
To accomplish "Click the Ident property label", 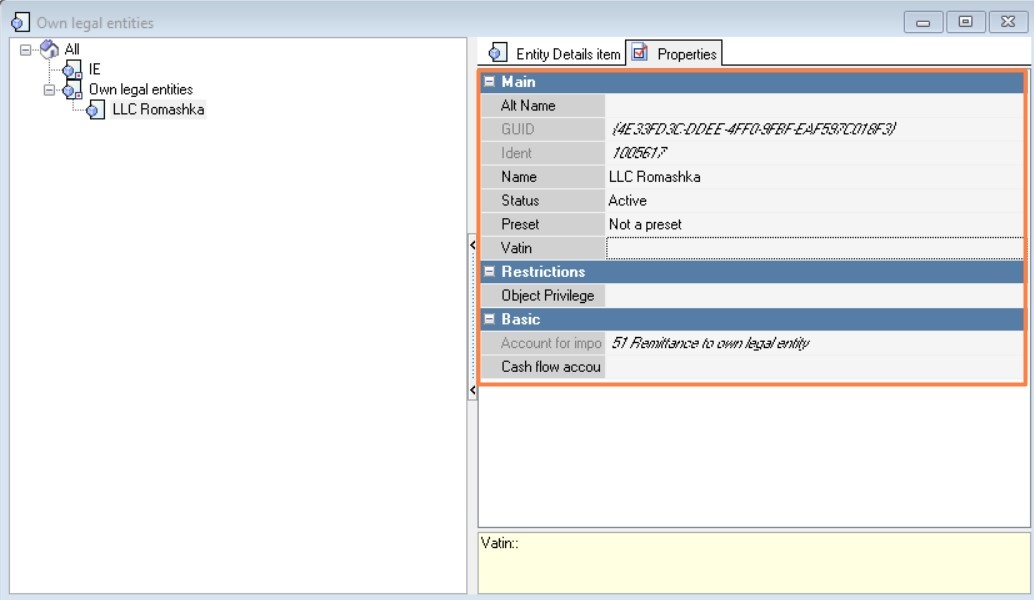I will coord(516,153).
